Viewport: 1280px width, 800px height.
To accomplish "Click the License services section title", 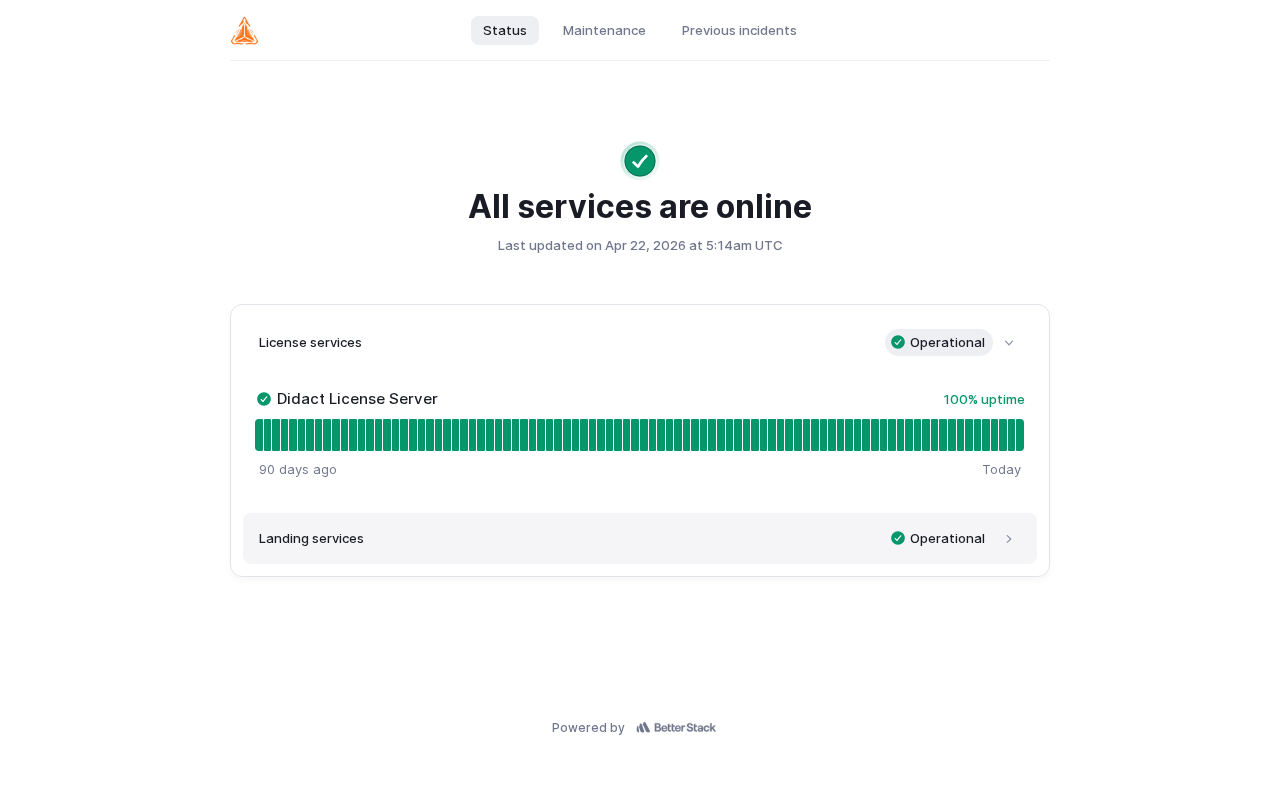I will (x=310, y=342).
